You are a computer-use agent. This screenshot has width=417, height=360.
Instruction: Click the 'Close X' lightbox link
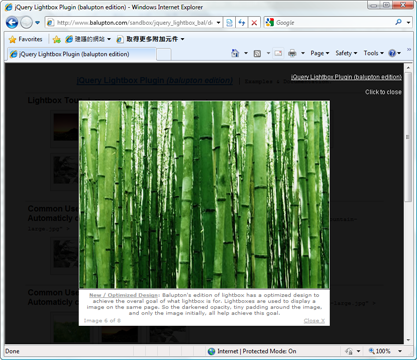314,321
